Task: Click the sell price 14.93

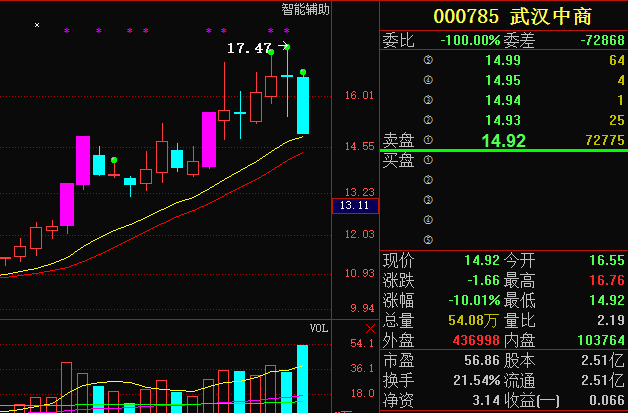Action: click(x=503, y=120)
